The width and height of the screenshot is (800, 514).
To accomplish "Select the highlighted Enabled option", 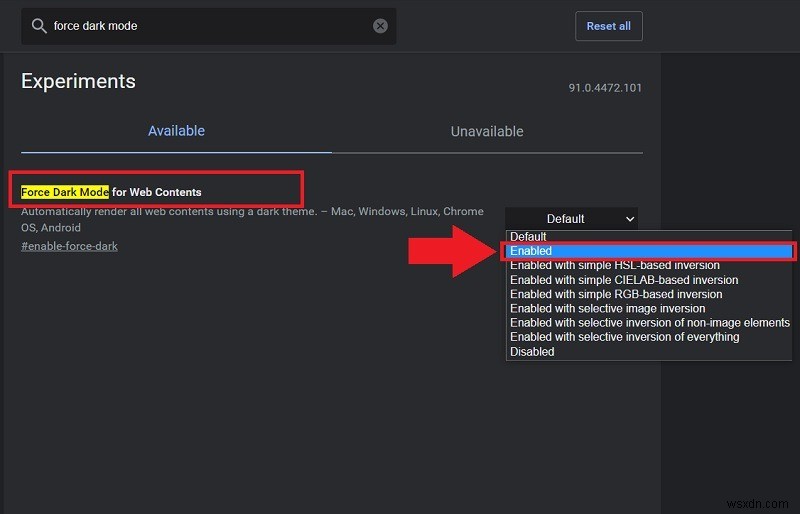I will [x=531, y=251].
